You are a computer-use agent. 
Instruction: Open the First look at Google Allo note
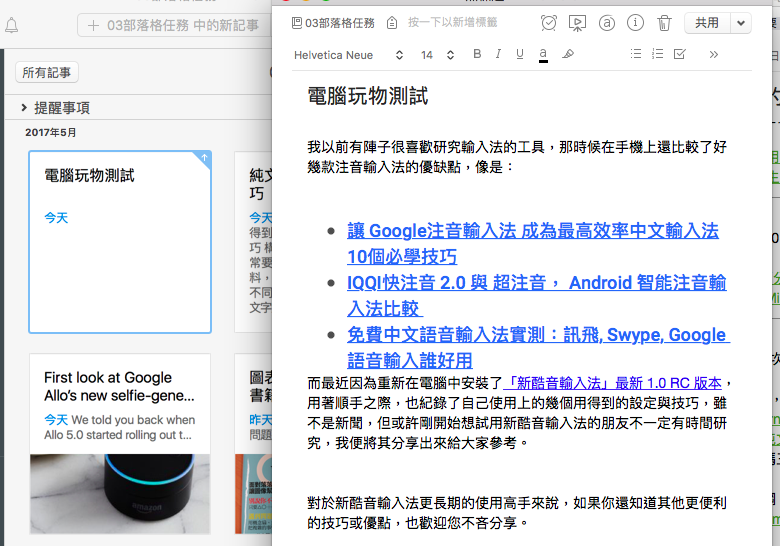point(120,444)
